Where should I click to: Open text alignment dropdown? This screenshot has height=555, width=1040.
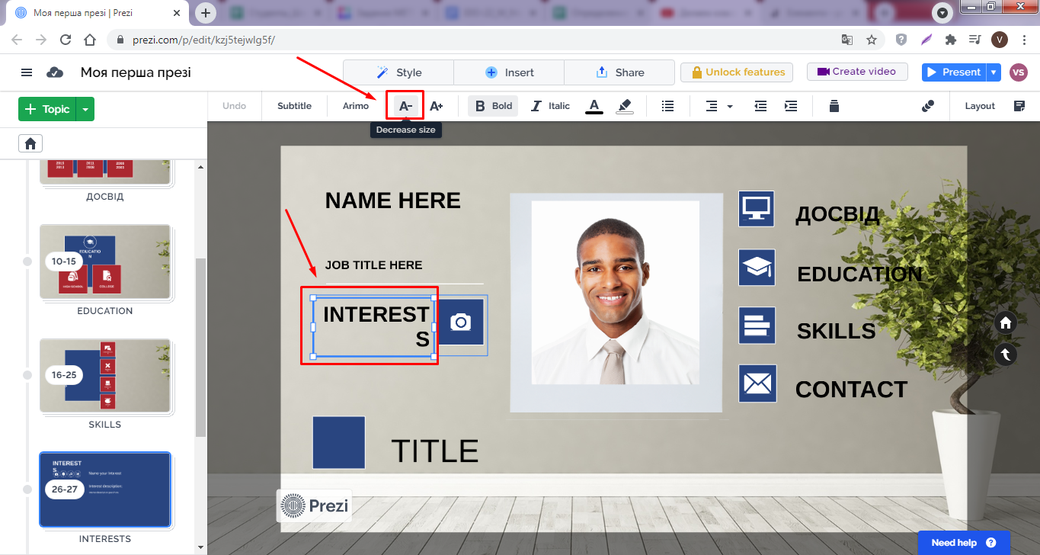tap(719, 105)
